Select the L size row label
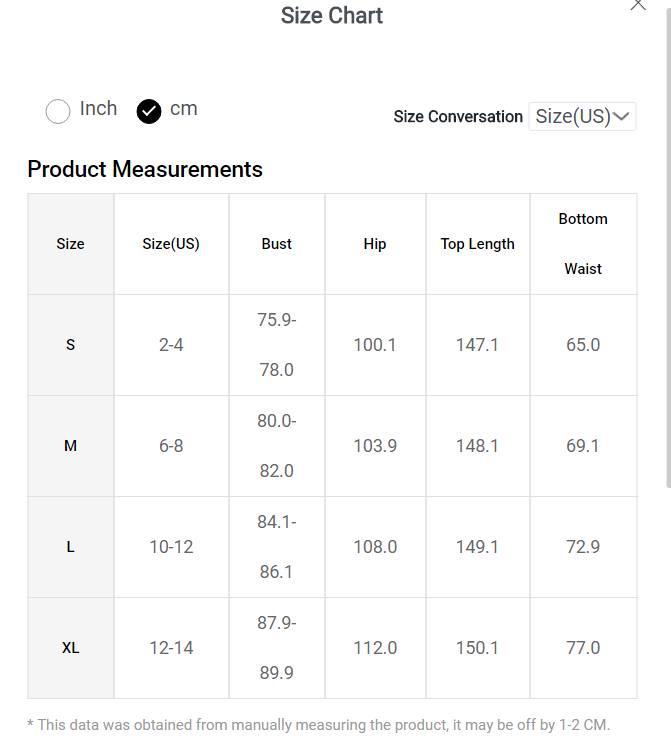The height and width of the screenshot is (745, 671). pyautogui.click(x=70, y=547)
